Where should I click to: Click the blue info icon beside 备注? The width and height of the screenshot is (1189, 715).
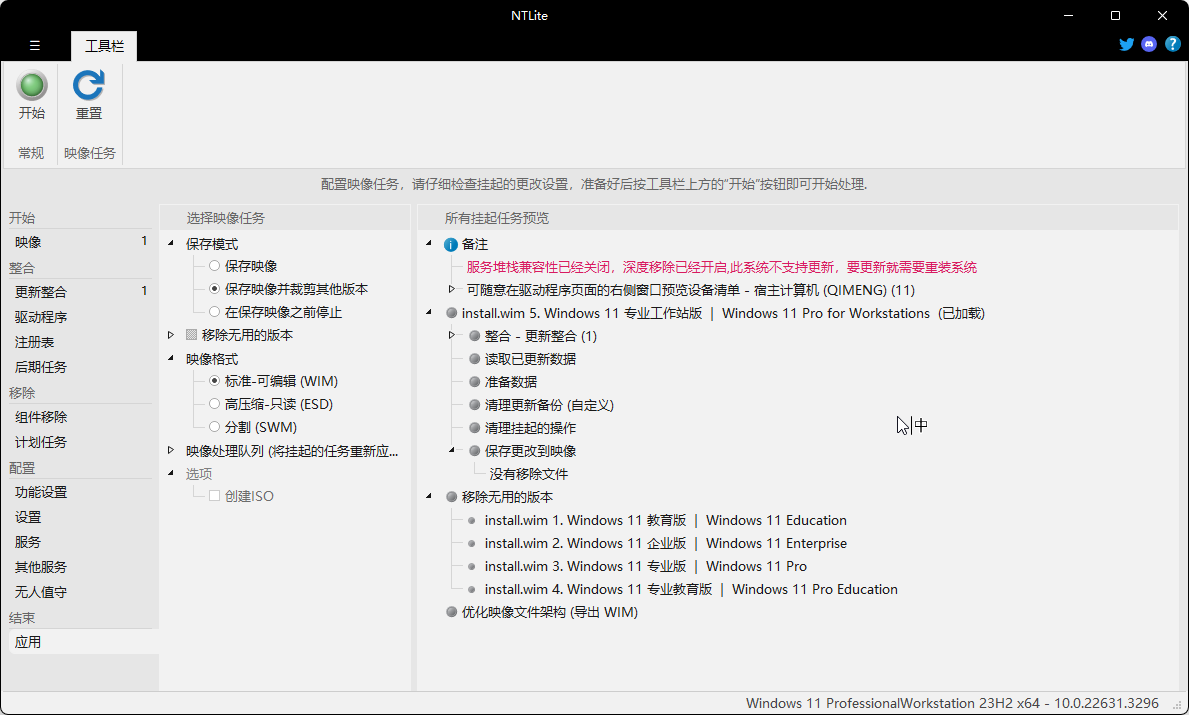(x=450, y=245)
